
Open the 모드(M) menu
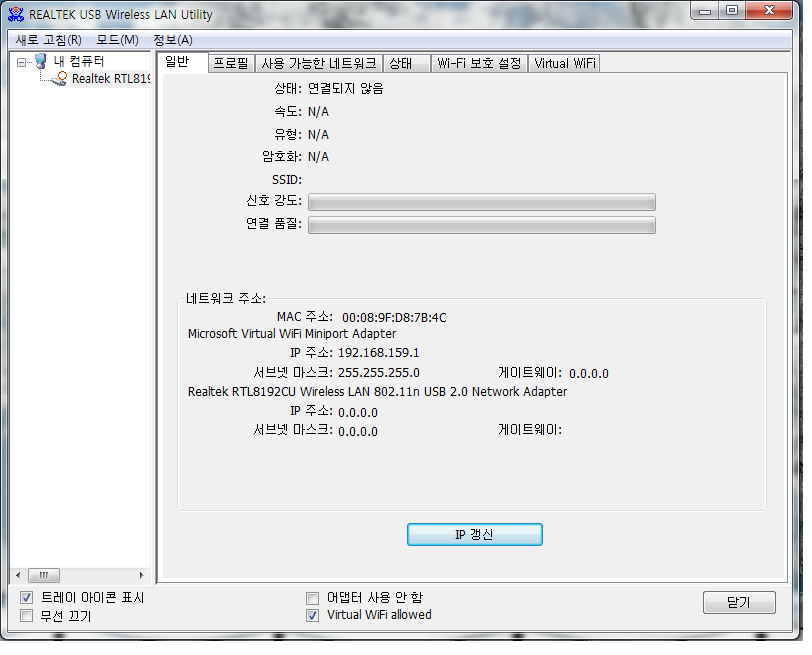click(118, 40)
